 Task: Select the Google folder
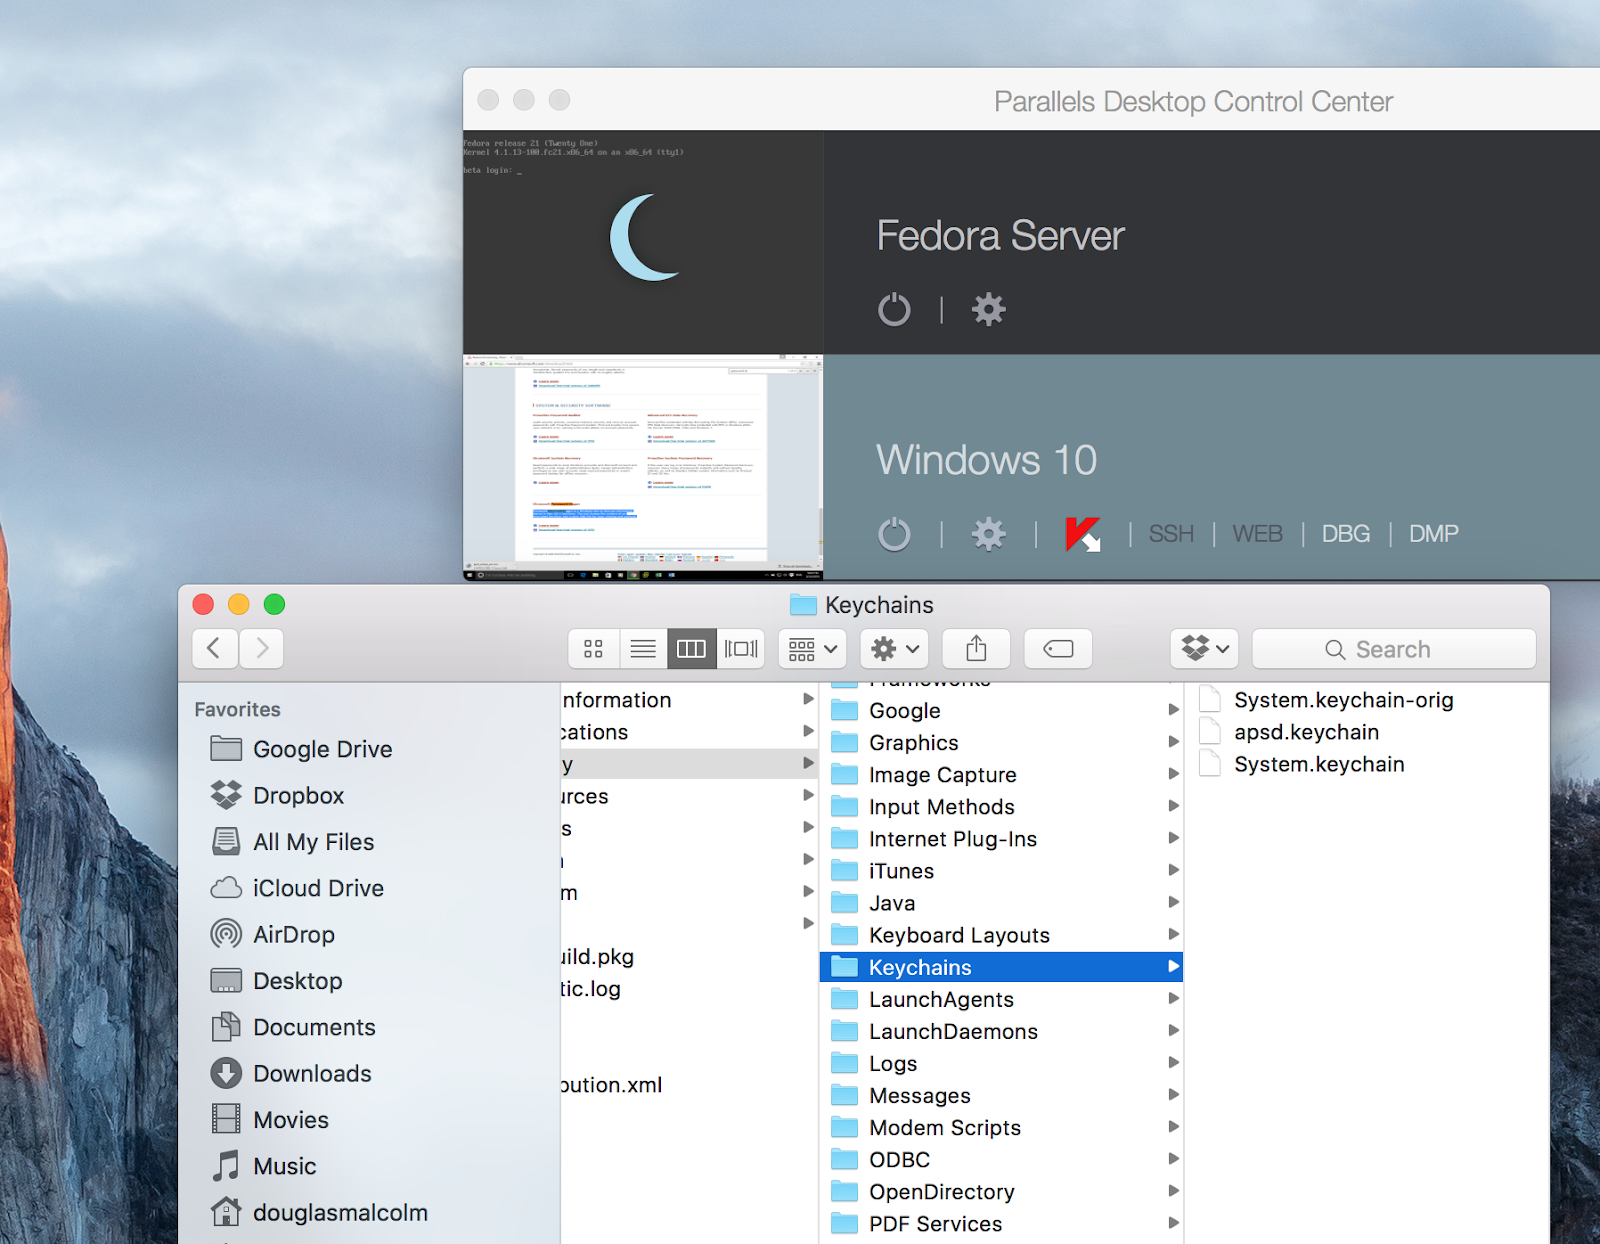(x=1001, y=711)
